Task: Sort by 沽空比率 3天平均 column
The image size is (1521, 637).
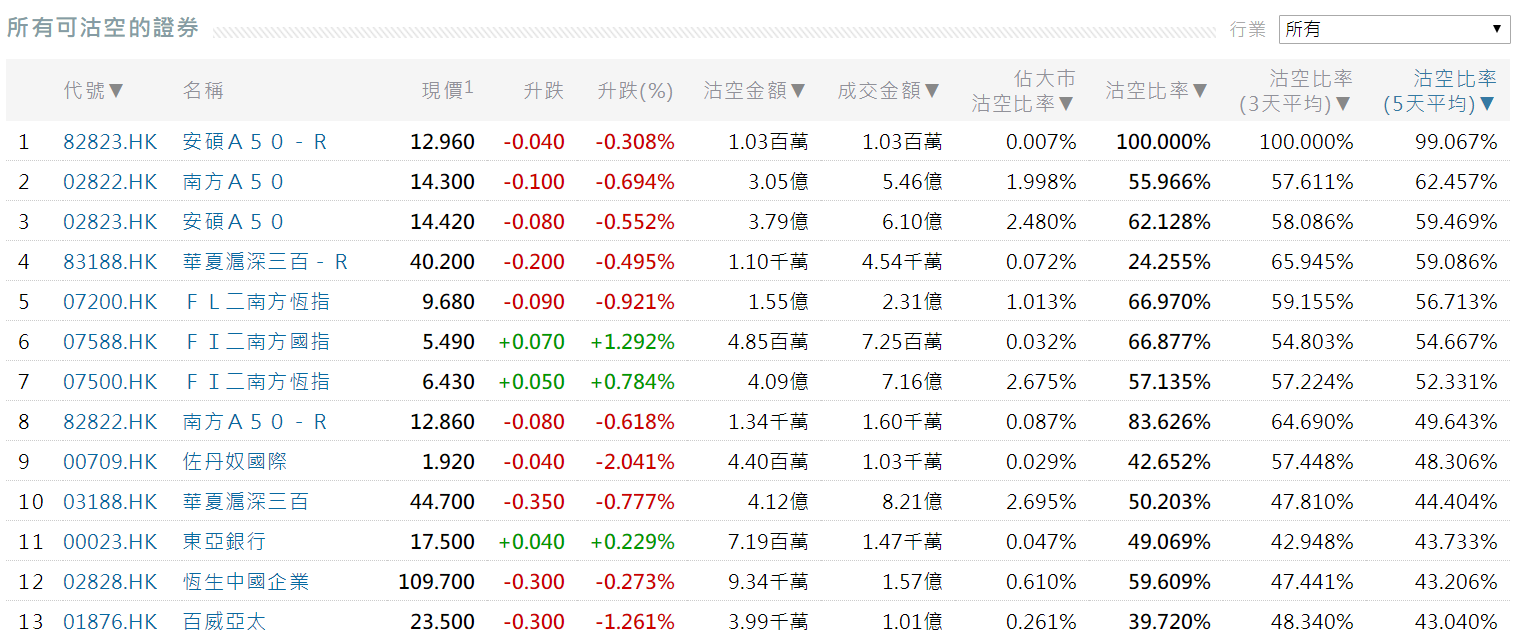Action: point(1295,91)
